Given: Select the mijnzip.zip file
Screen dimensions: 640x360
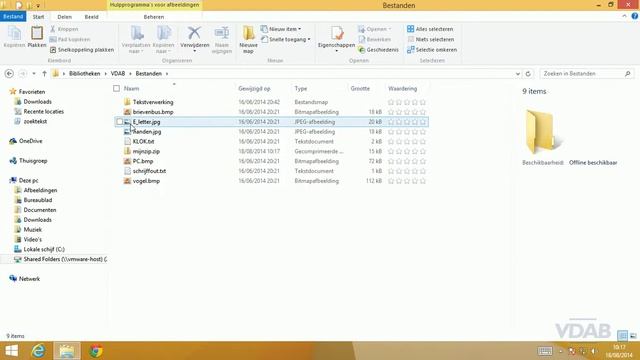Looking at the screenshot, I should pyautogui.click(x=146, y=151).
